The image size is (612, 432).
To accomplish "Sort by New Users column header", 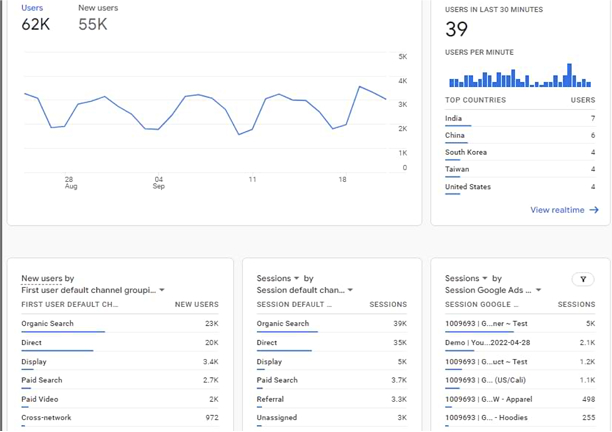I will point(196,304).
